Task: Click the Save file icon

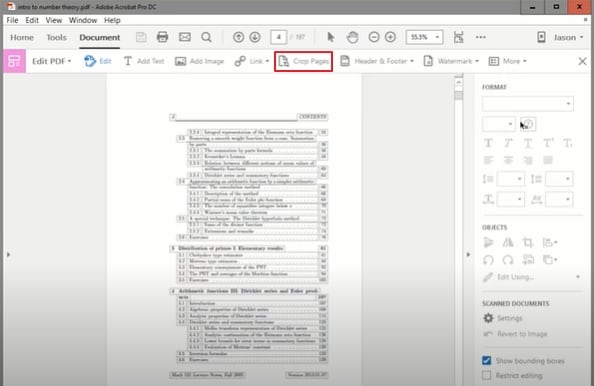Action: point(141,37)
